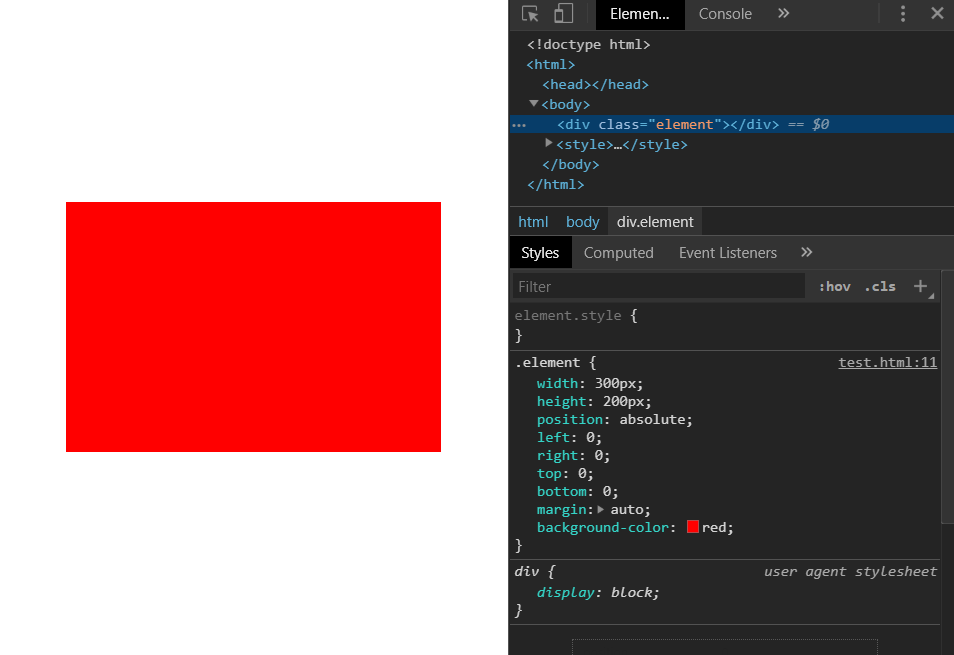Click the html breadcrumb
The image size is (954, 655).
533,222
